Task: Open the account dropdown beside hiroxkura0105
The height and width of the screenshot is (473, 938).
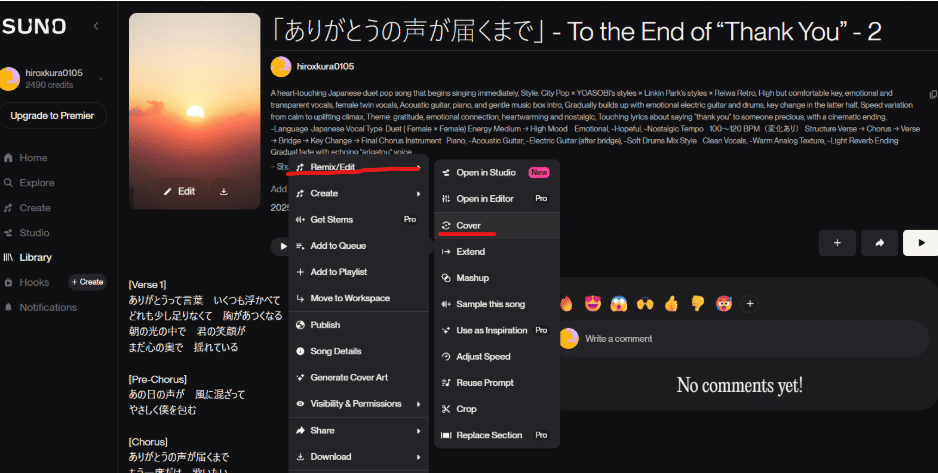Action: coord(100,79)
